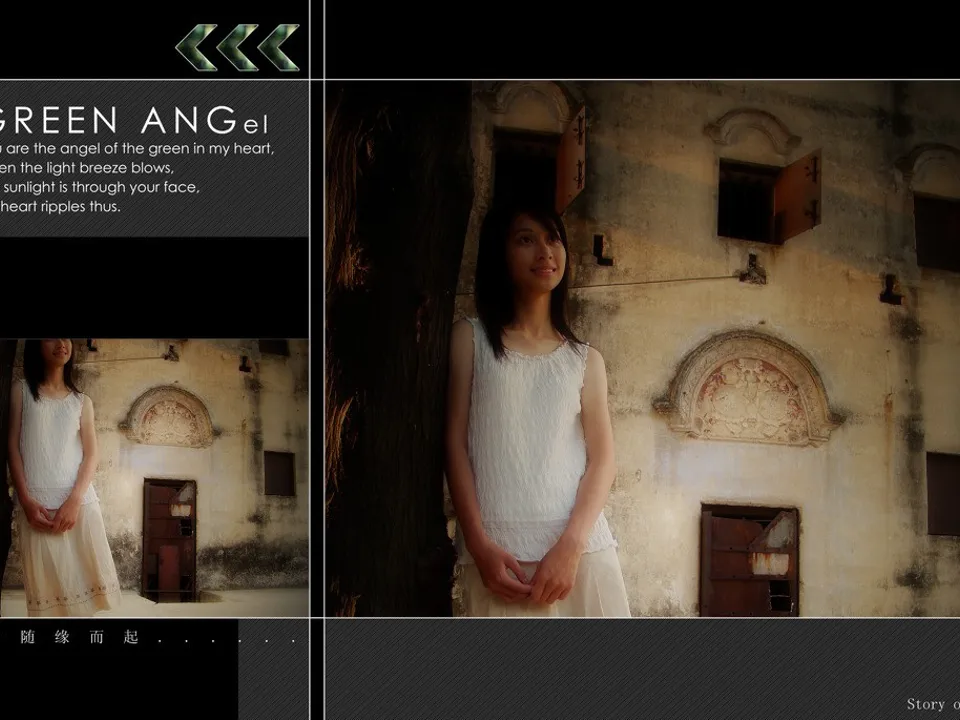Screen dimensions: 960x720
Task: Click the poem line ending 'green in my heart,'
Action: pyautogui.click(x=140, y=148)
